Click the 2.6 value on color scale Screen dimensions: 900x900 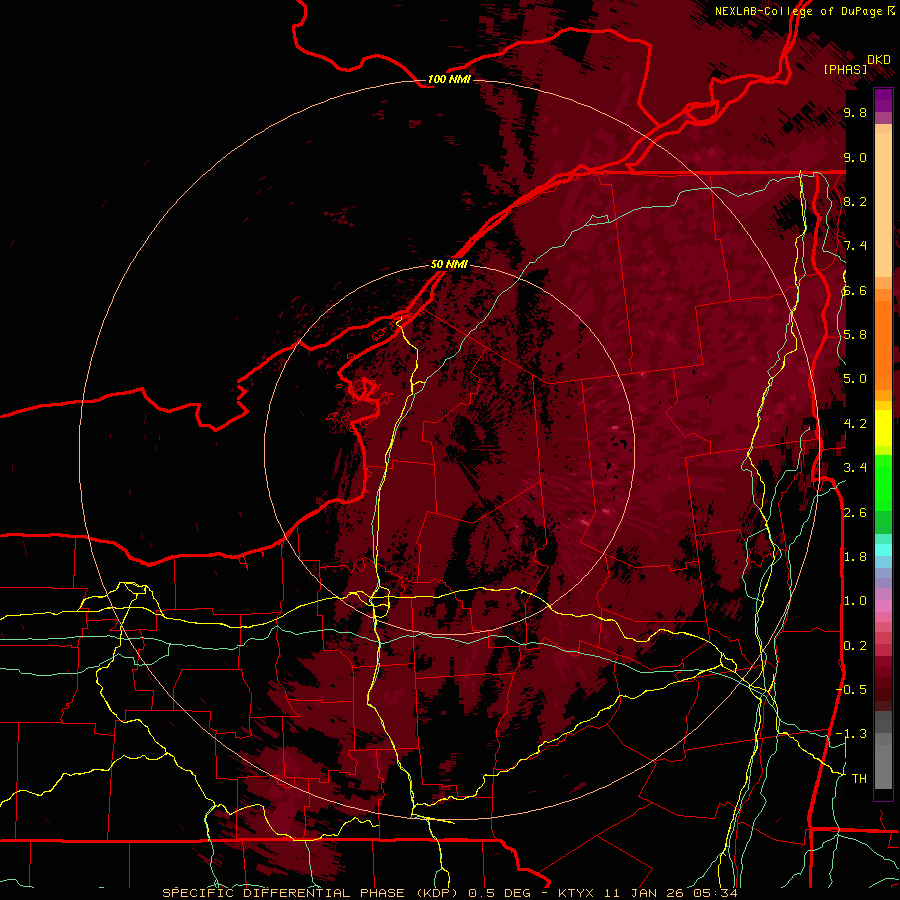[855, 513]
